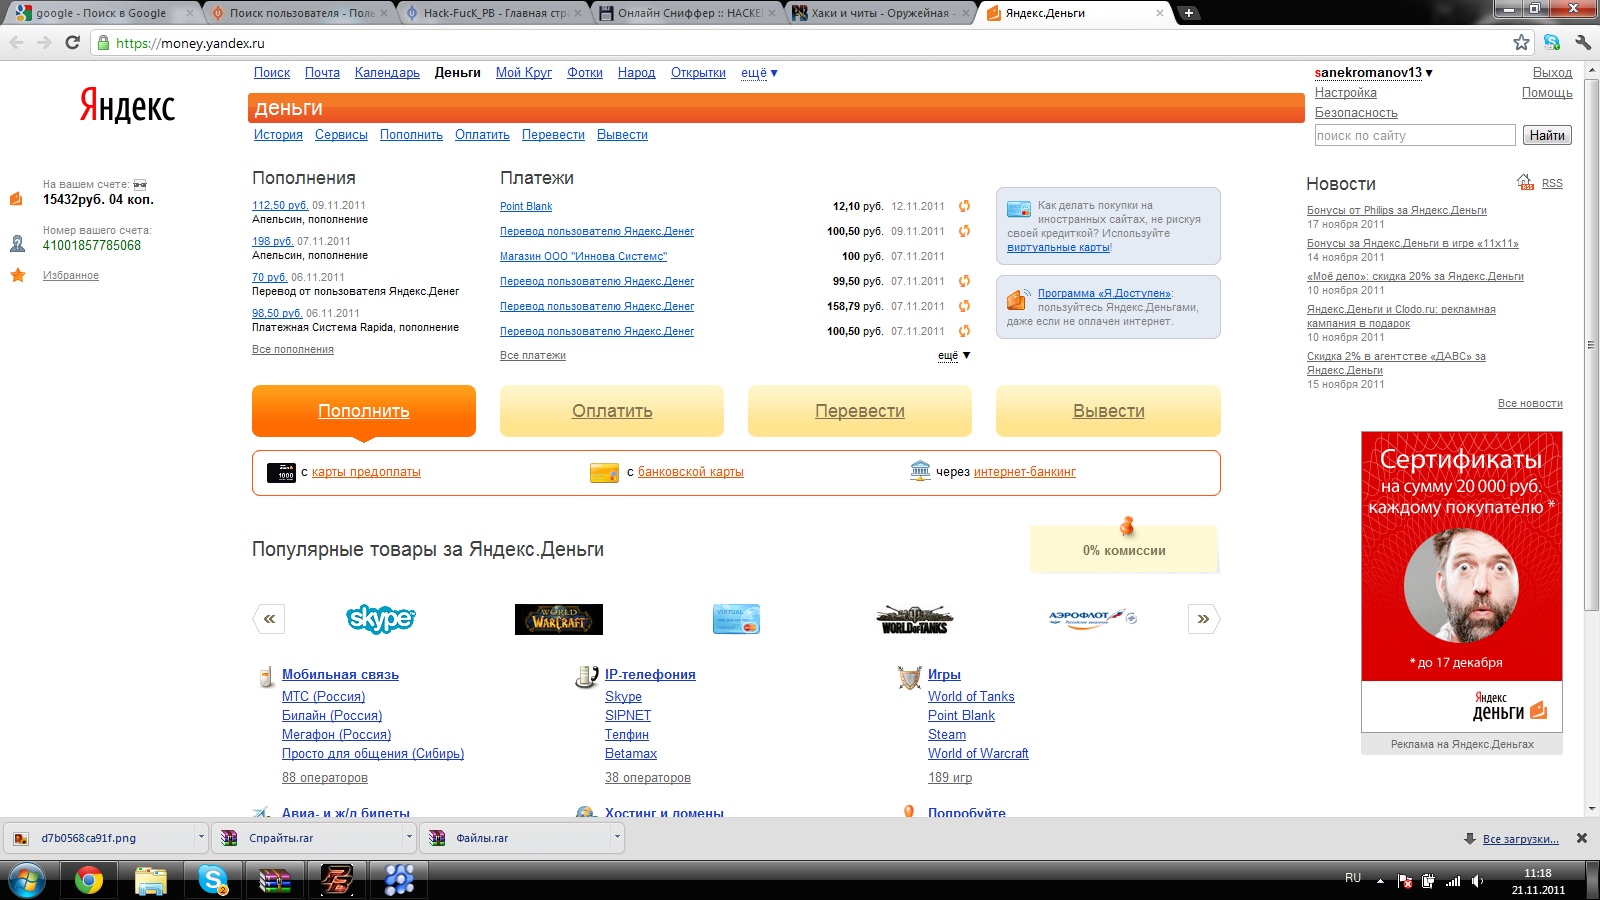
Task: Click the Skype logo in popular products
Action: (381, 619)
